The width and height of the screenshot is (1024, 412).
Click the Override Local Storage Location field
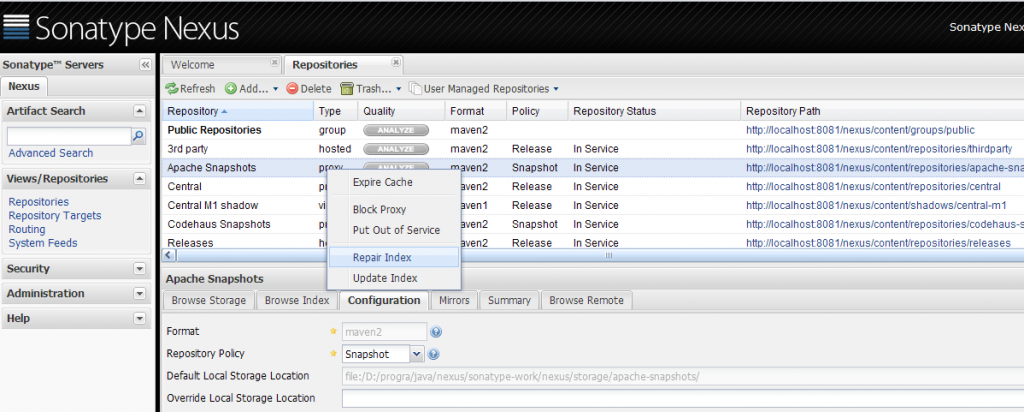(x=682, y=398)
